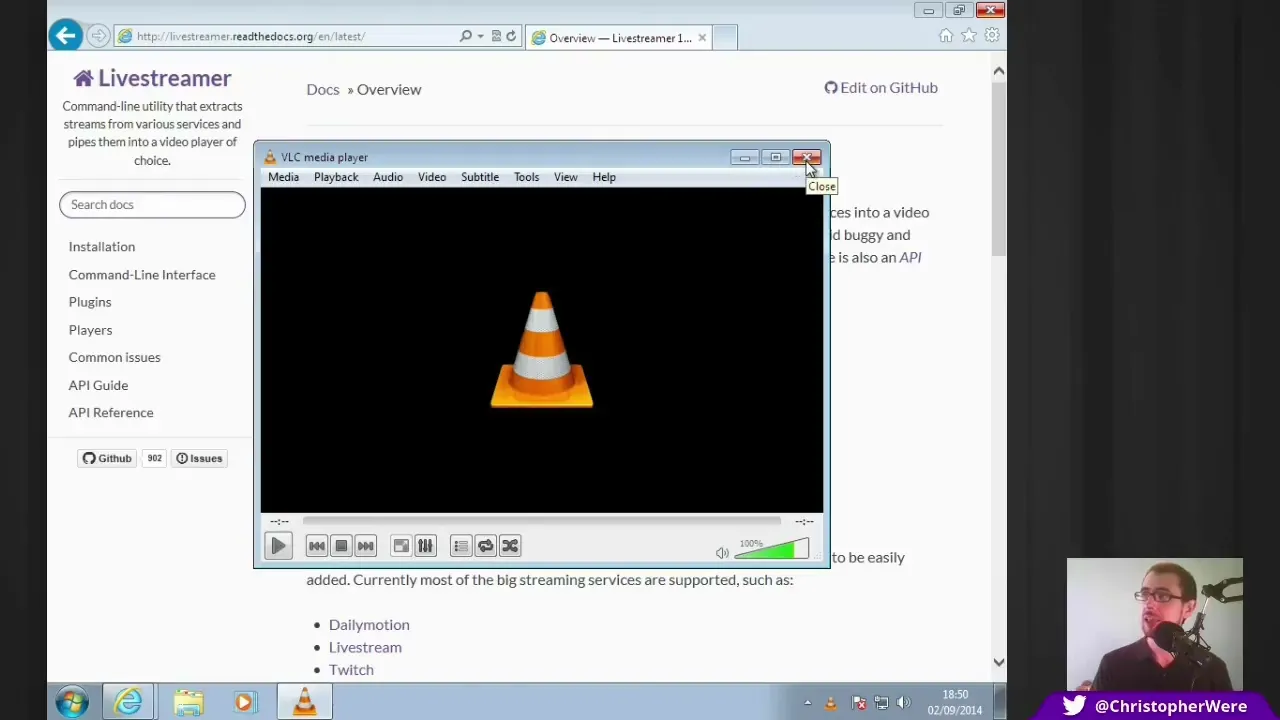Toggle VLC fullscreen video button
Image resolution: width=1280 pixels, height=720 pixels.
coord(401,546)
